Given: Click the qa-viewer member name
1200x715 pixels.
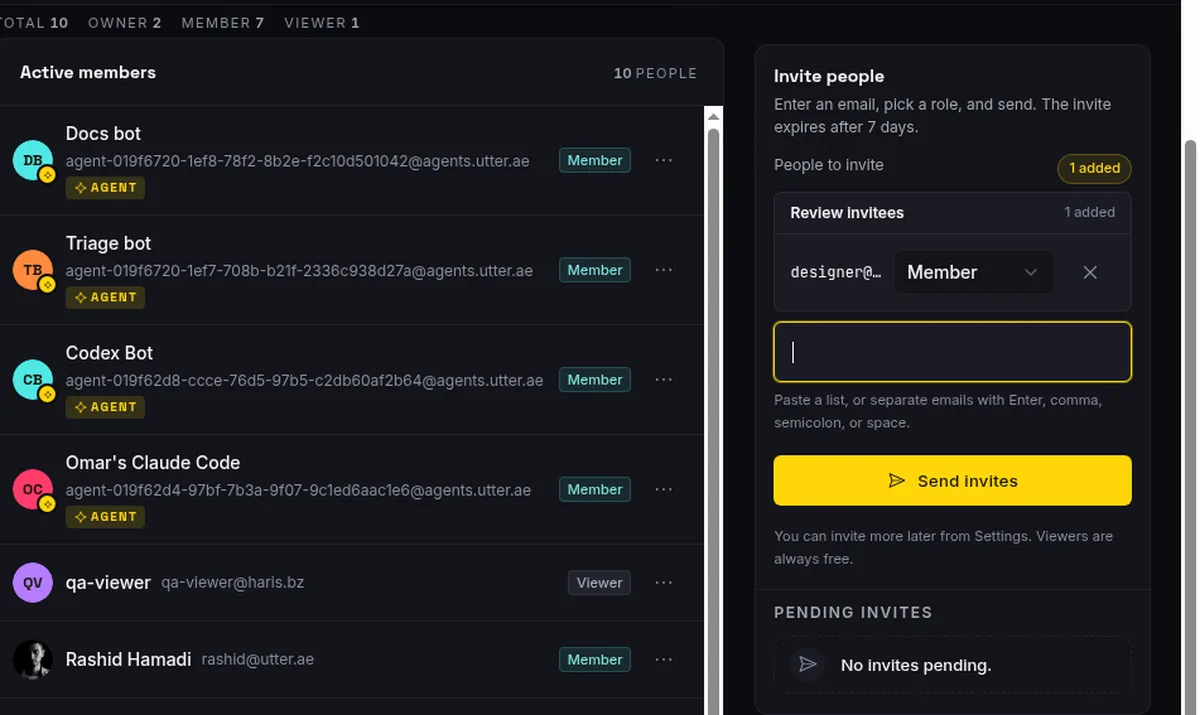Looking at the screenshot, I should tap(108, 582).
